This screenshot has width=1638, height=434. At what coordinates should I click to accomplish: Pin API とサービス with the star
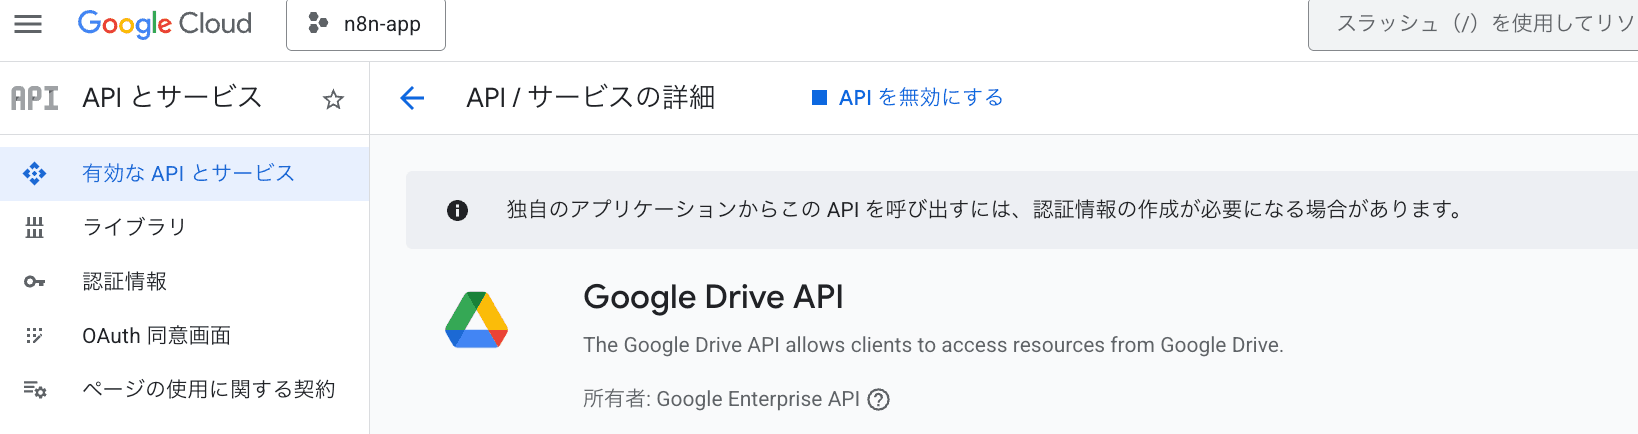pyautogui.click(x=333, y=99)
